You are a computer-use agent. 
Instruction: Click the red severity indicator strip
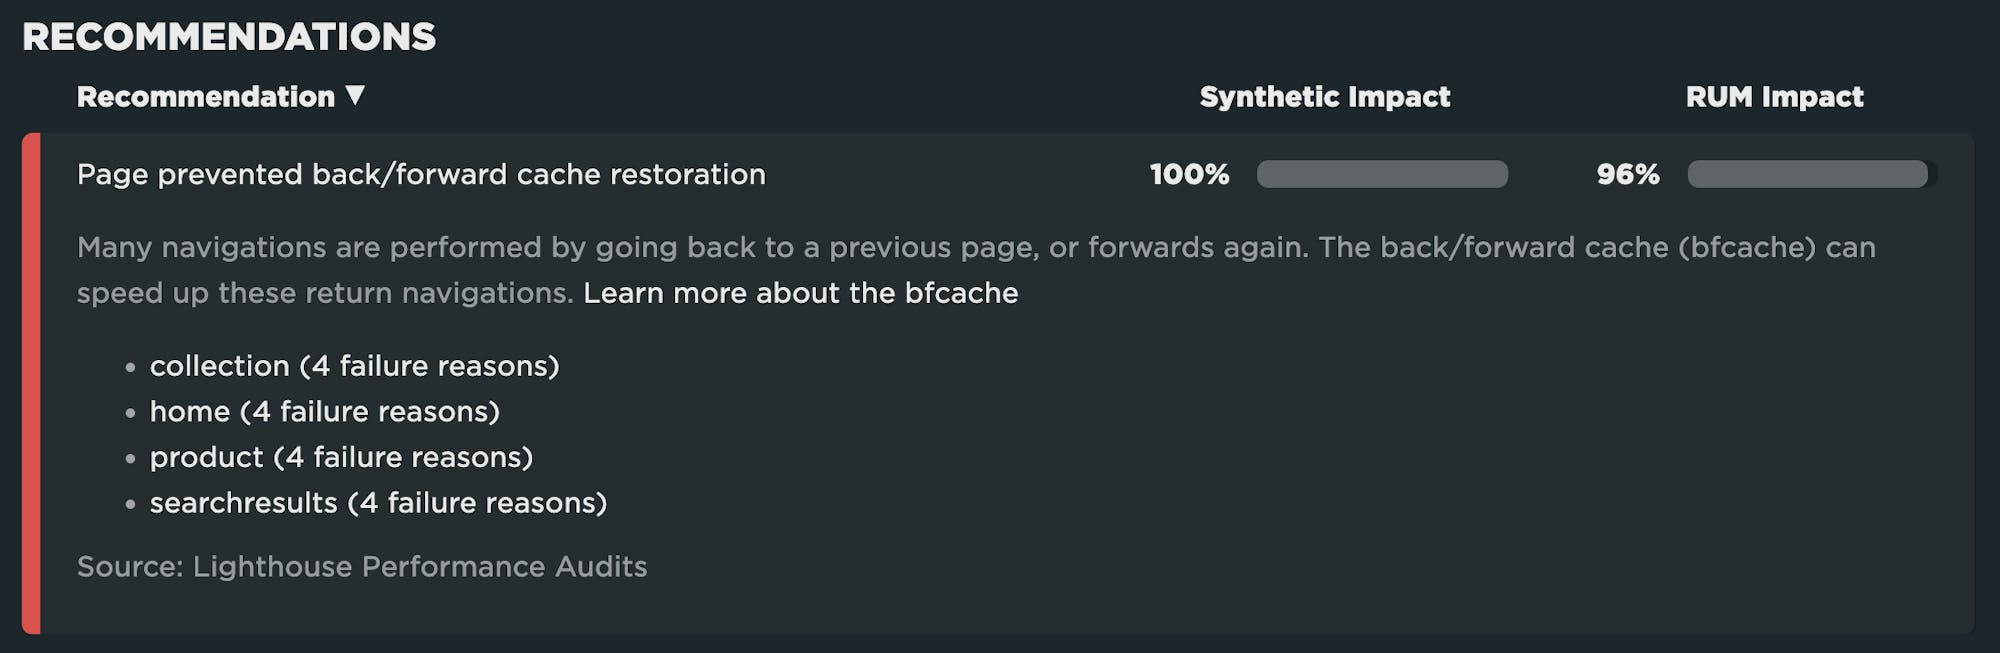point(31,383)
